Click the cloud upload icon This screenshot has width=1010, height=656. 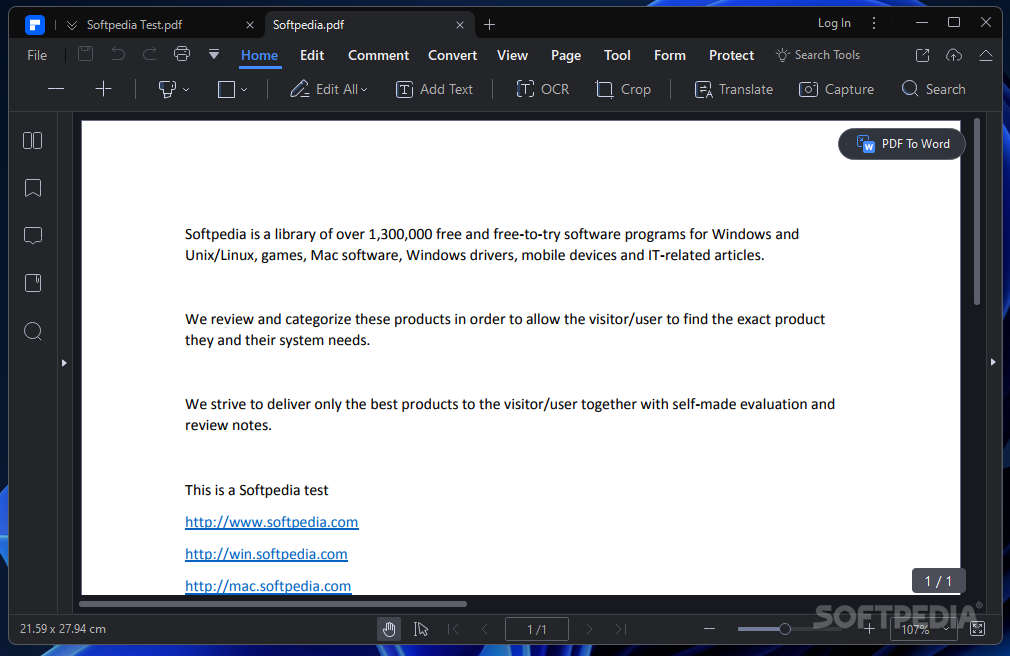pyautogui.click(x=954, y=55)
